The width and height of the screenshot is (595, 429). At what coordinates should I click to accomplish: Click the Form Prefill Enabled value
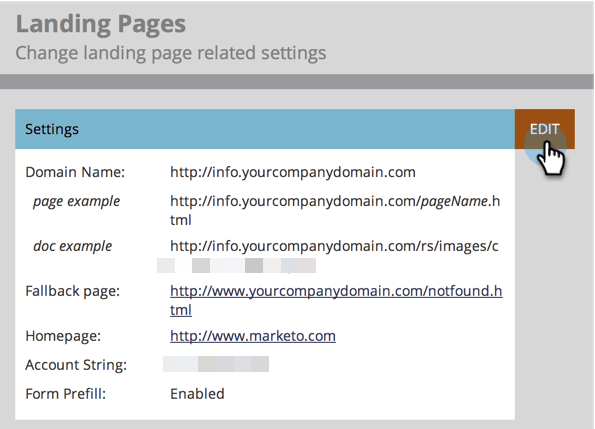click(197, 394)
